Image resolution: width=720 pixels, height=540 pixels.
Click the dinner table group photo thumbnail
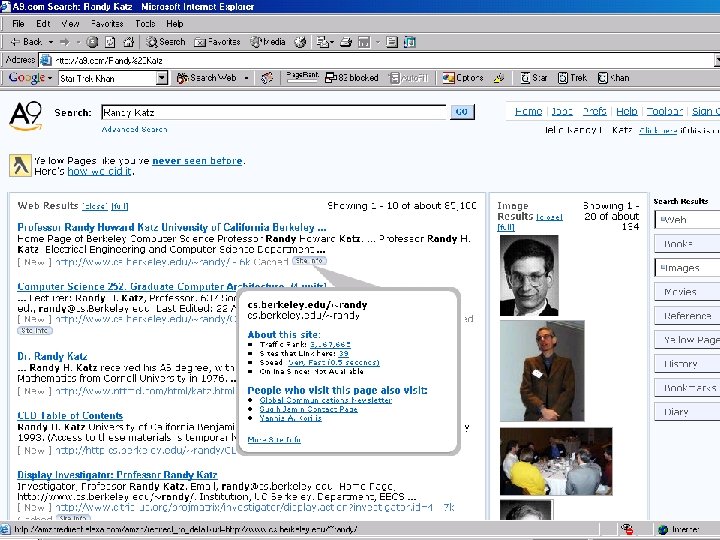click(x=556, y=461)
